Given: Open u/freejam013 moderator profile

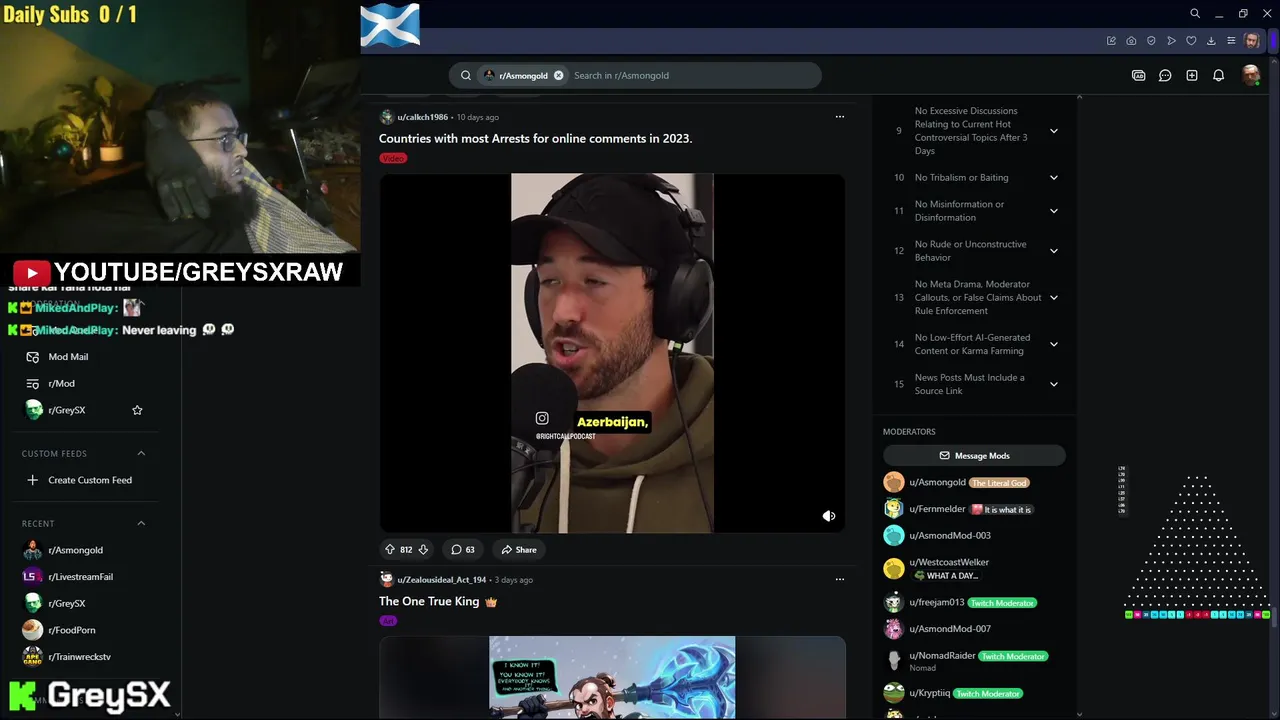Looking at the screenshot, I should tap(936, 602).
